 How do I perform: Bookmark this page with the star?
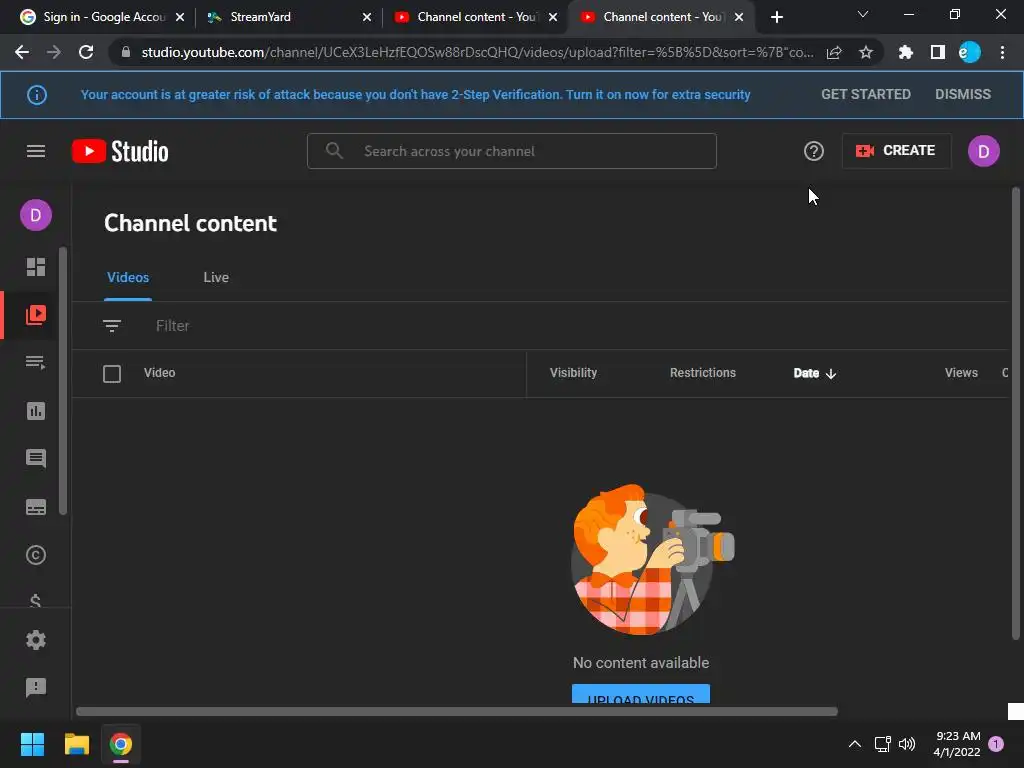click(x=865, y=52)
